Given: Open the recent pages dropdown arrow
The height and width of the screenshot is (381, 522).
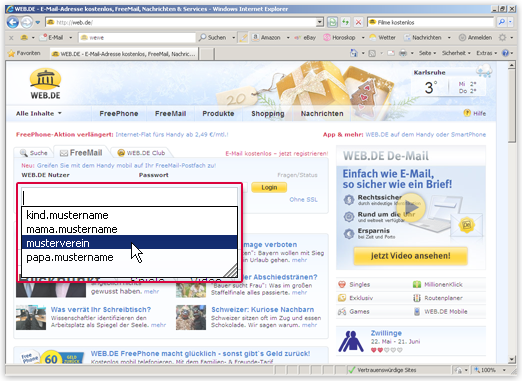Looking at the screenshot, I should (38, 22).
